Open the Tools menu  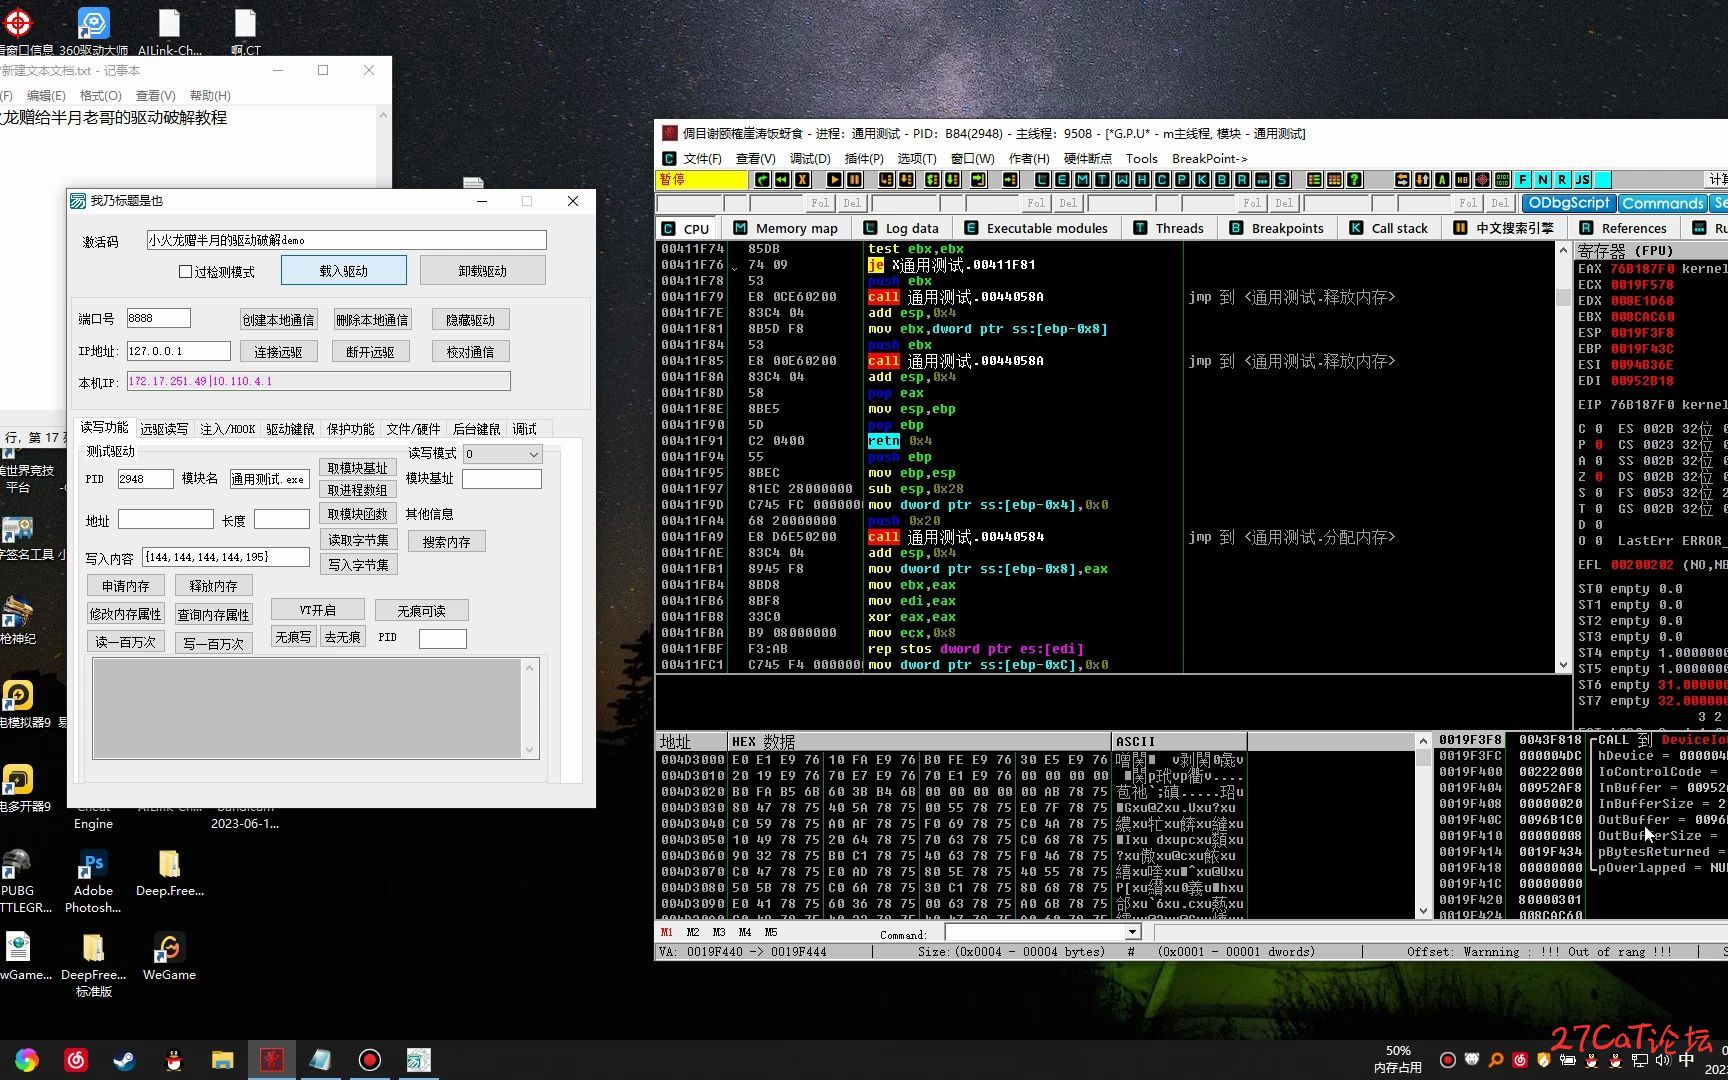coord(1141,158)
